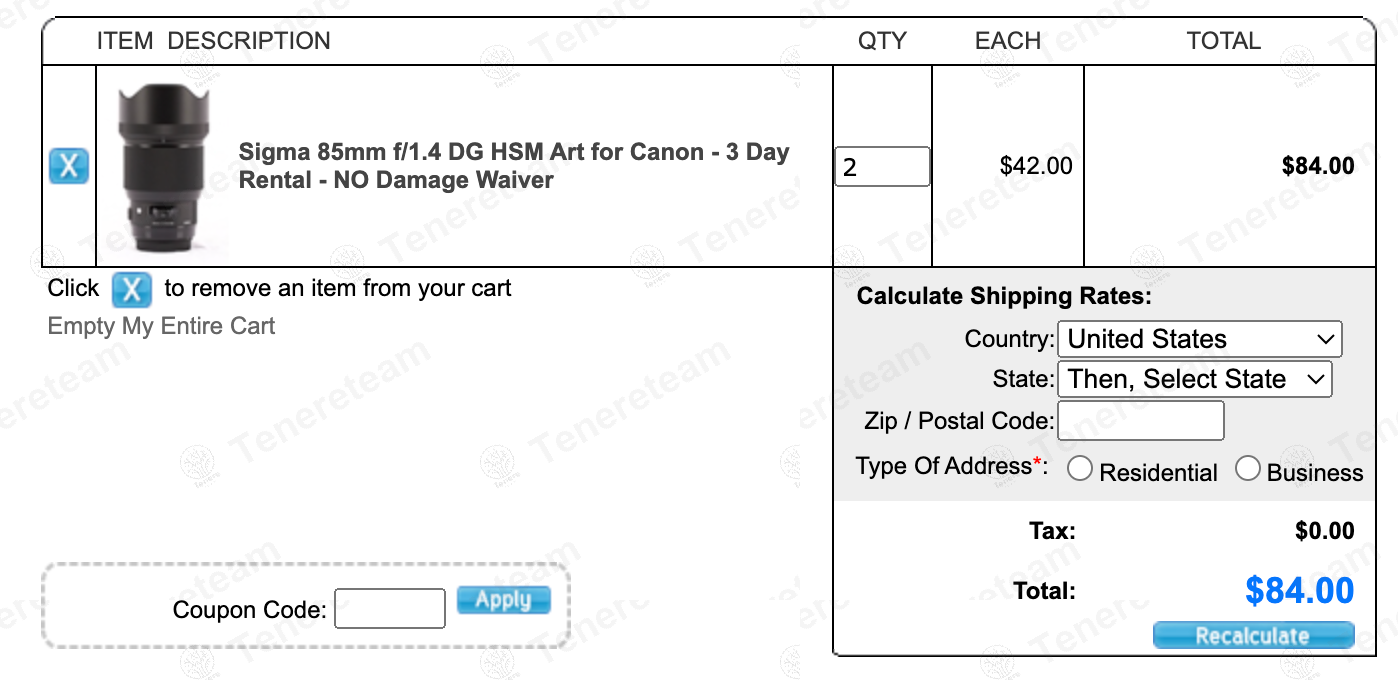Click the QTY column header
Image resolution: width=1398 pixels, height=680 pixels.
tap(882, 41)
